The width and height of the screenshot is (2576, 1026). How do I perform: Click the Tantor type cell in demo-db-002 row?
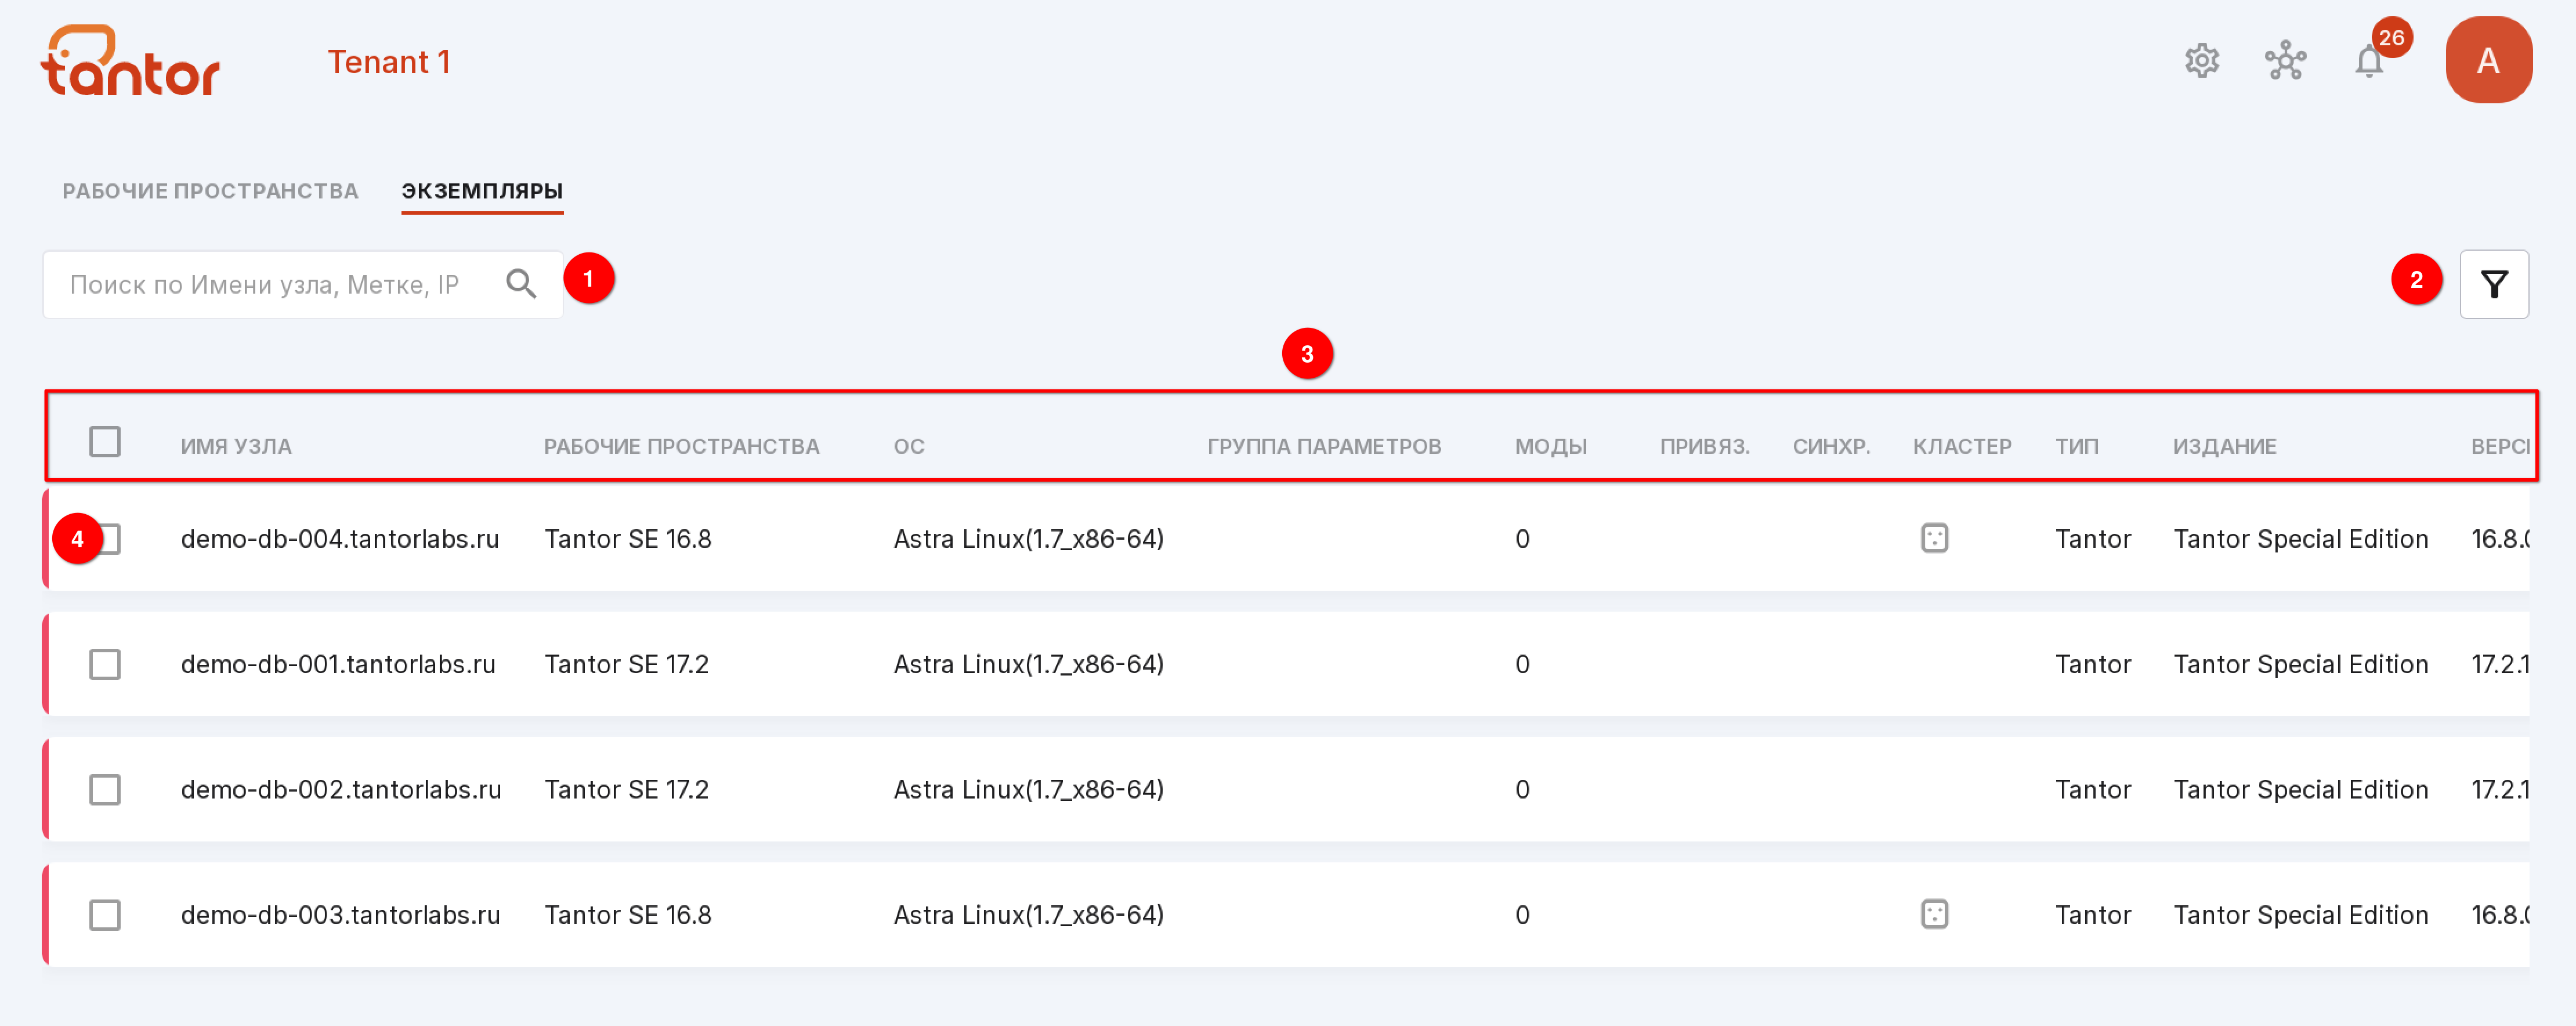coord(2093,789)
